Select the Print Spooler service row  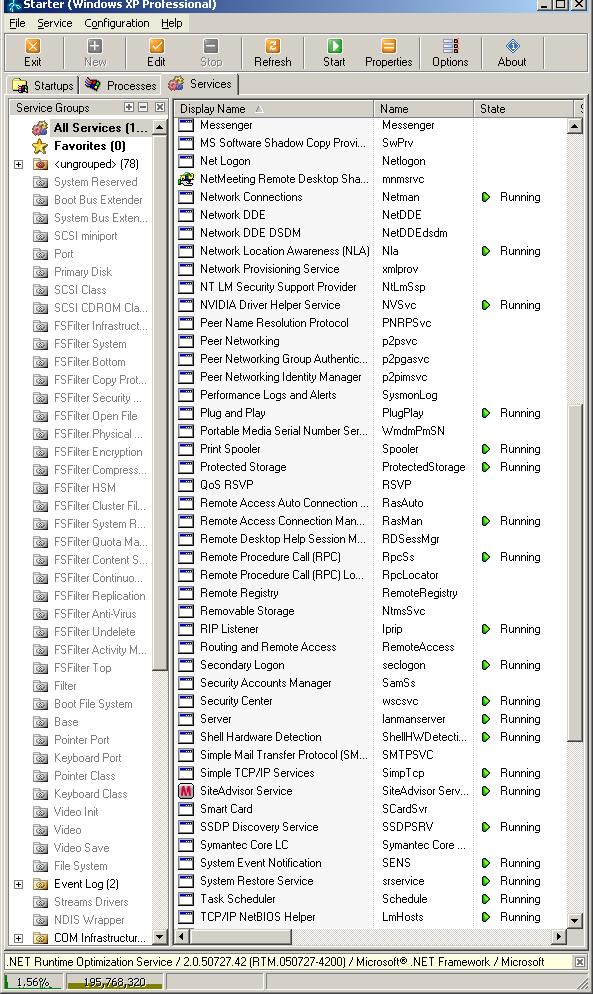[370, 449]
